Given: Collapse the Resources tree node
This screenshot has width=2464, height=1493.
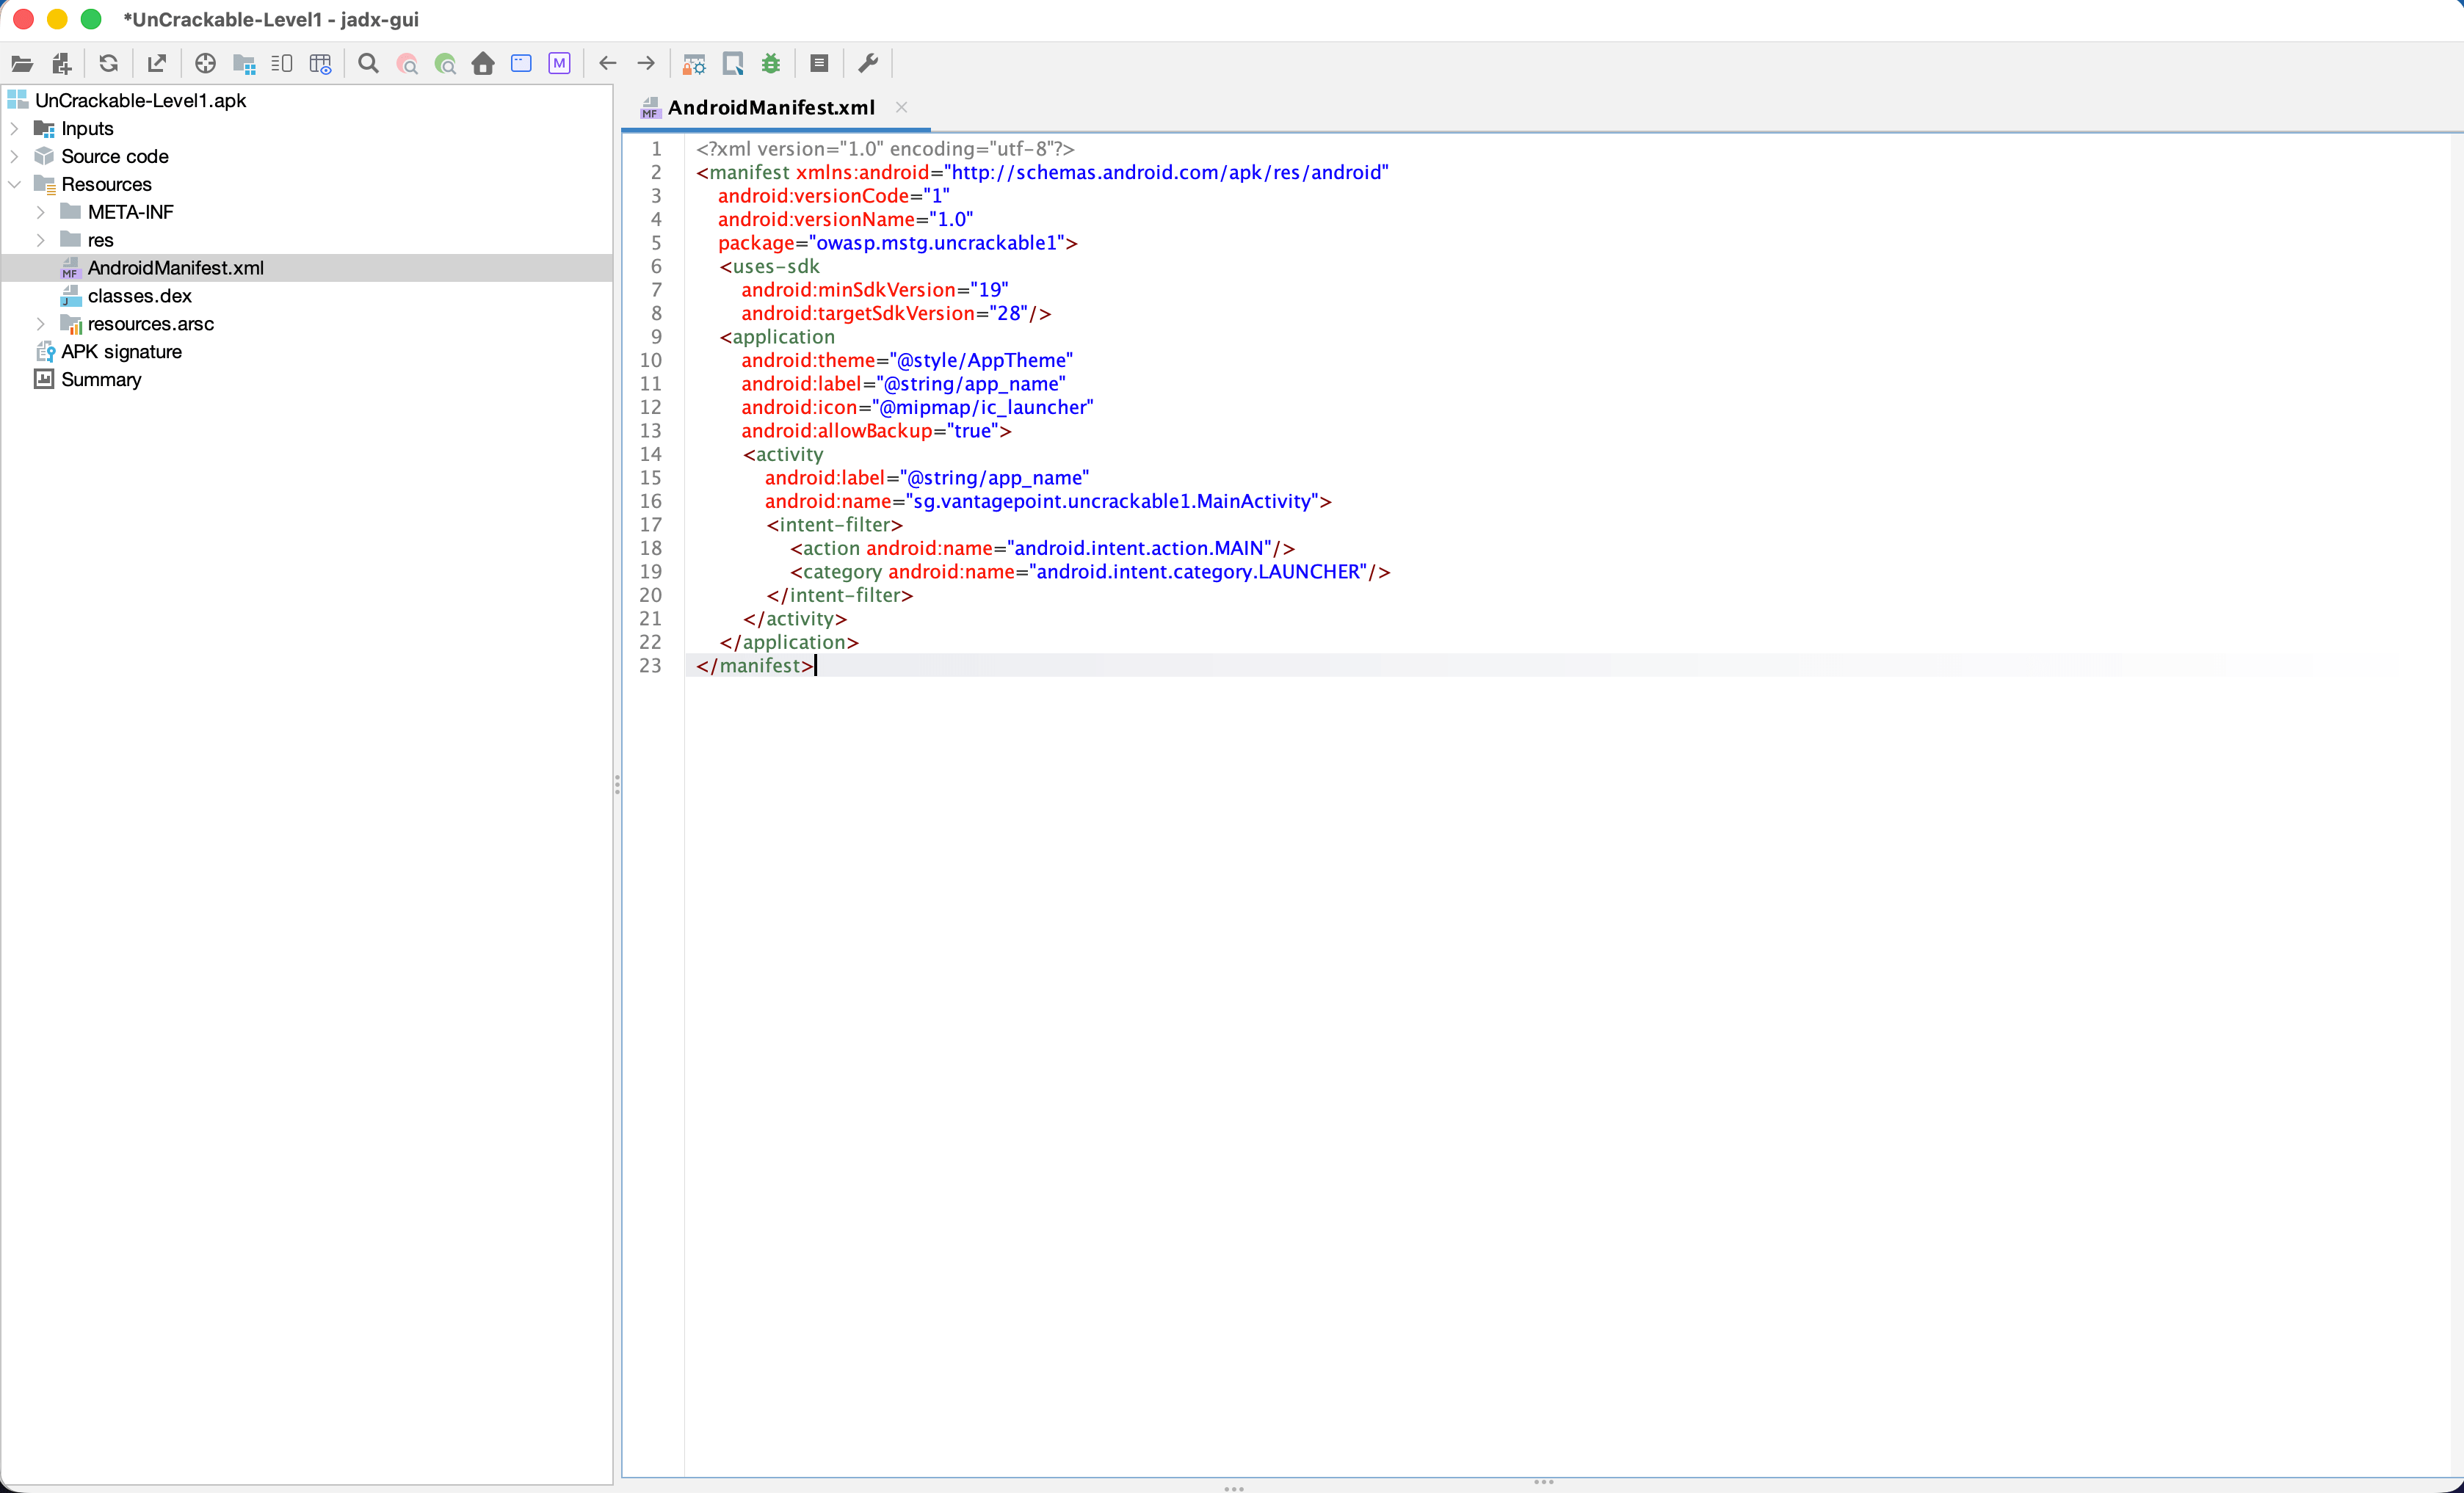Looking at the screenshot, I should (x=14, y=184).
